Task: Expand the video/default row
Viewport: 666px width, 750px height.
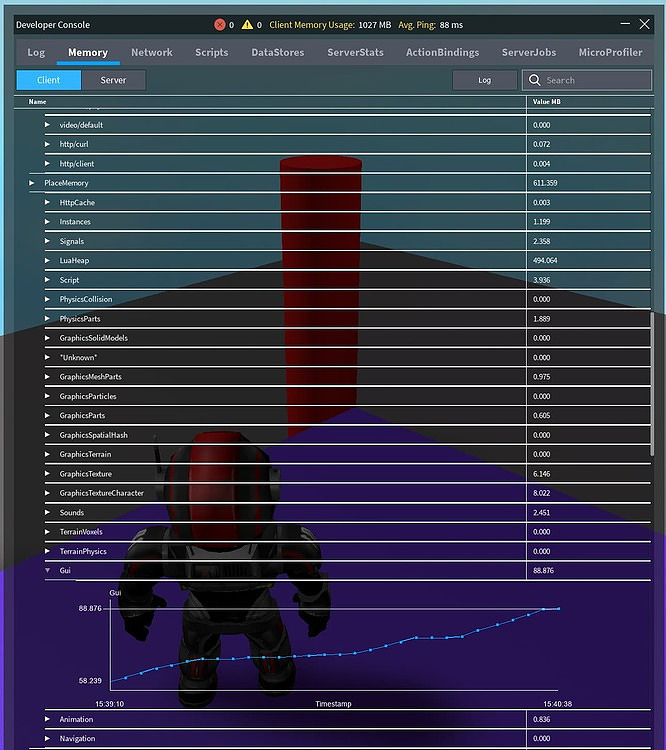Action: point(47,125)
